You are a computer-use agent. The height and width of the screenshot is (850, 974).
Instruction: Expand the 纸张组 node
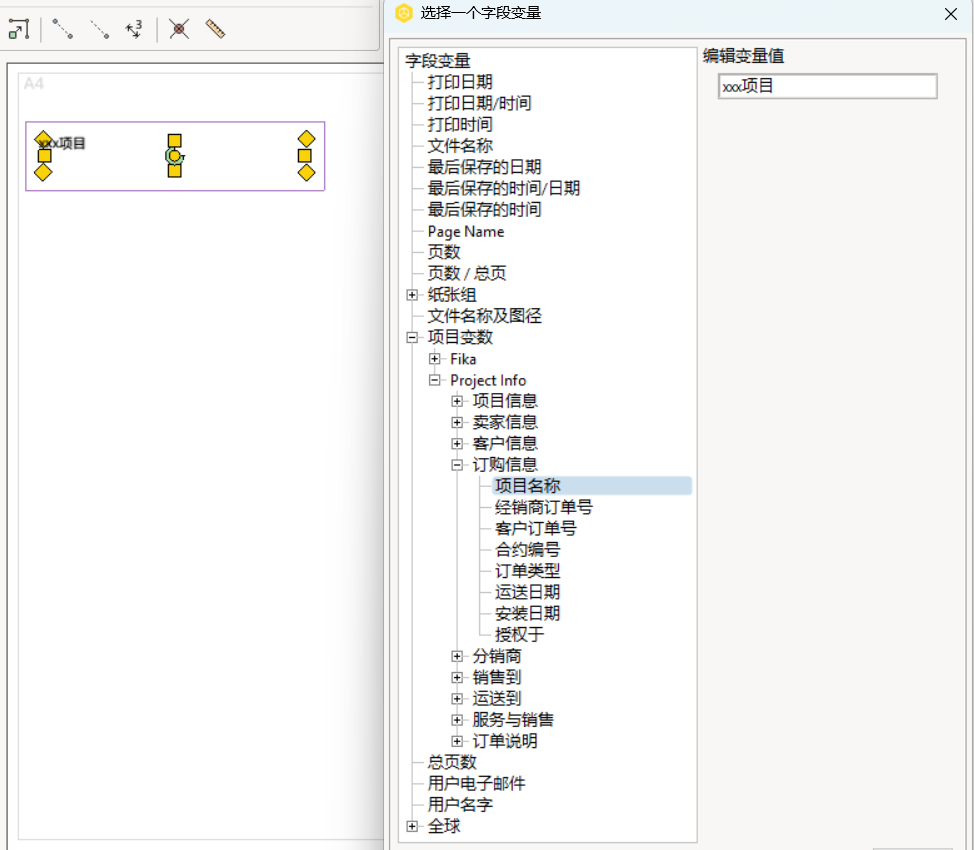412,295
